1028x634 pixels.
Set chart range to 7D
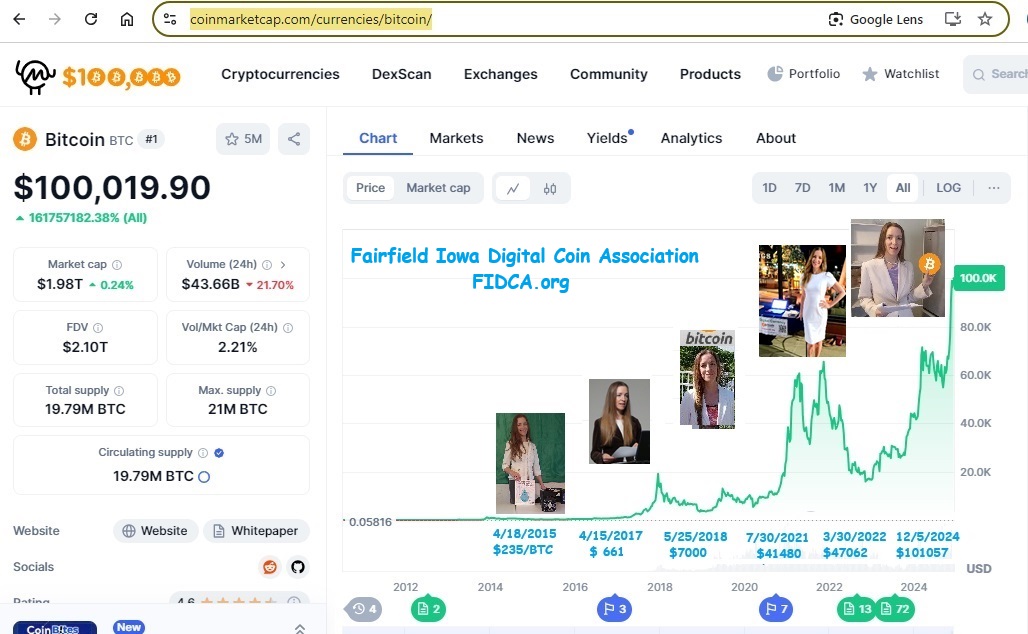tap(802, 188)
